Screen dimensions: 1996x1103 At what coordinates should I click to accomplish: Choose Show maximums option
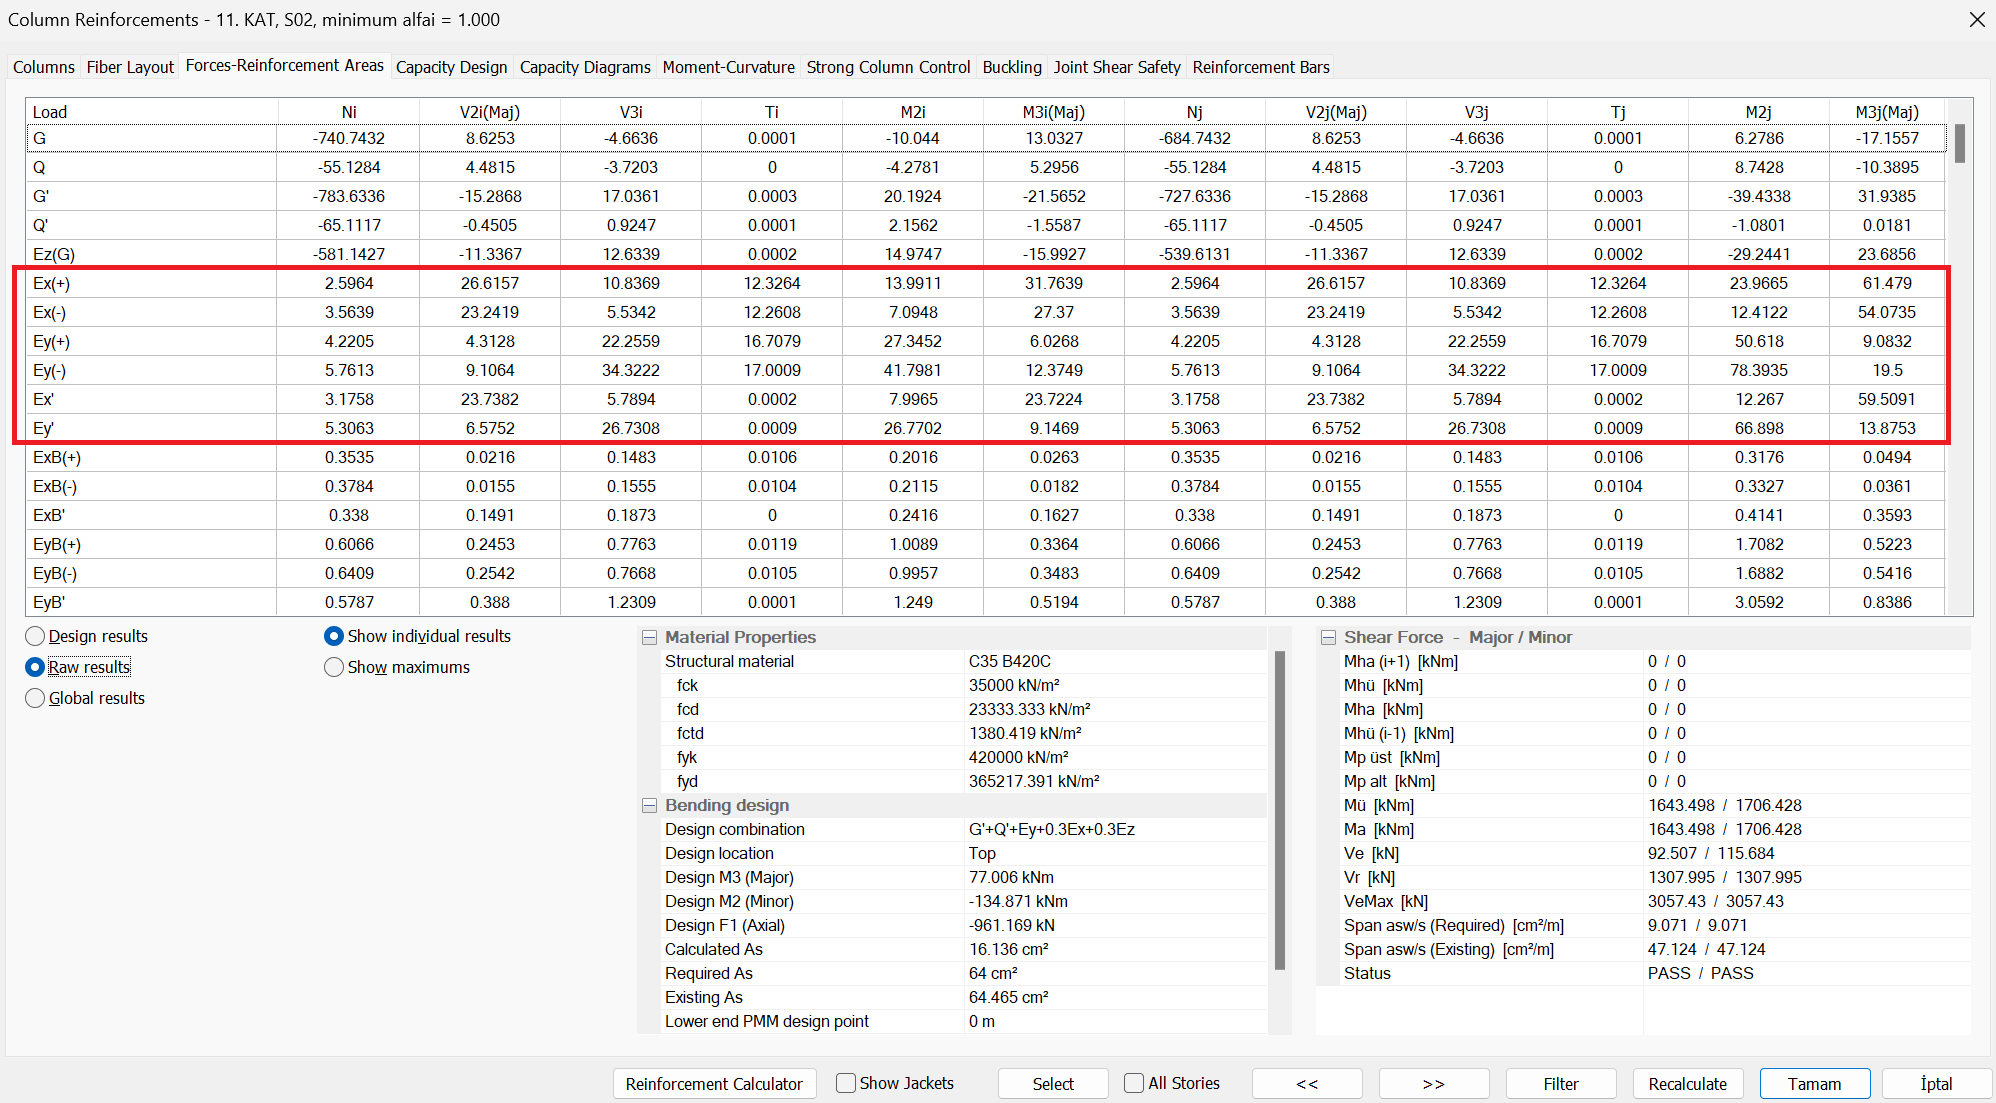pos(335,668)
